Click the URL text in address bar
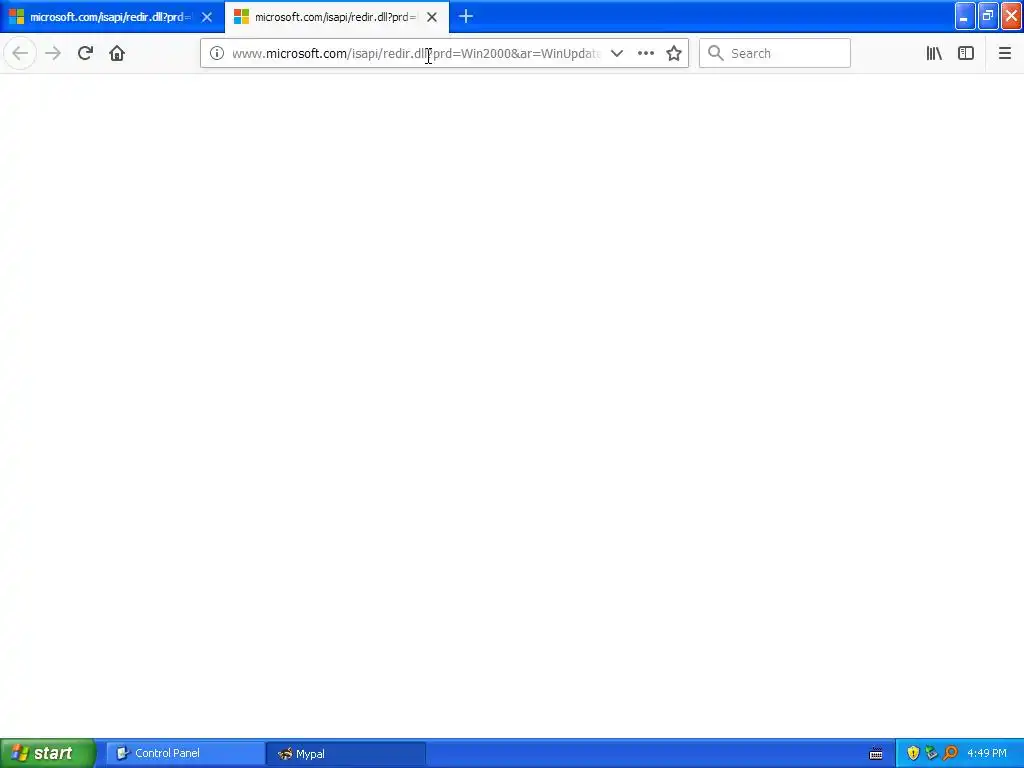This screenshot has width=1024, height=768. pyautogui.click(x=416, y=54)
